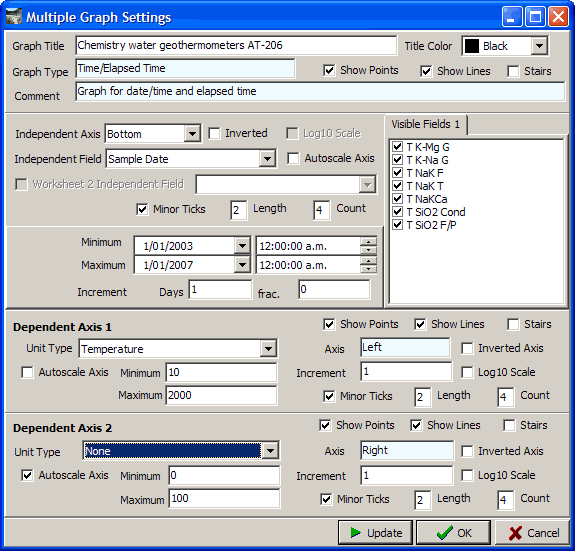Open Dependent Axis 2 Unit Type dropdown
The width and height of the screenshot is (575, 551).
click(x=270, y=451)
